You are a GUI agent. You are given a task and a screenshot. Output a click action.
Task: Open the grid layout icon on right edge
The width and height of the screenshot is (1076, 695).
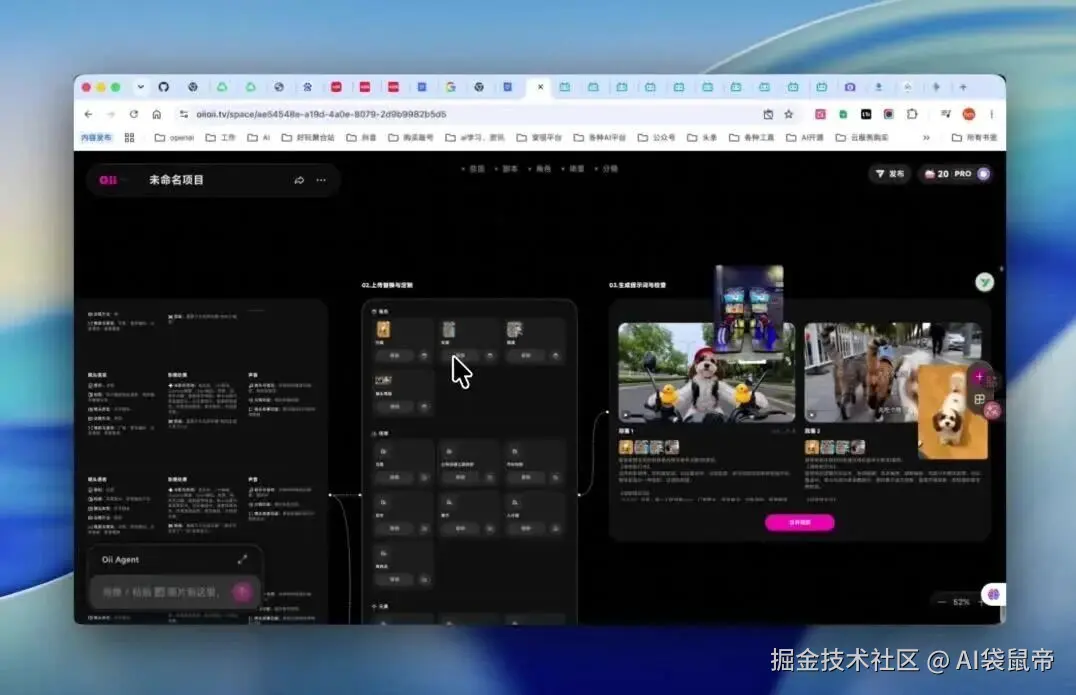[979, 399]
